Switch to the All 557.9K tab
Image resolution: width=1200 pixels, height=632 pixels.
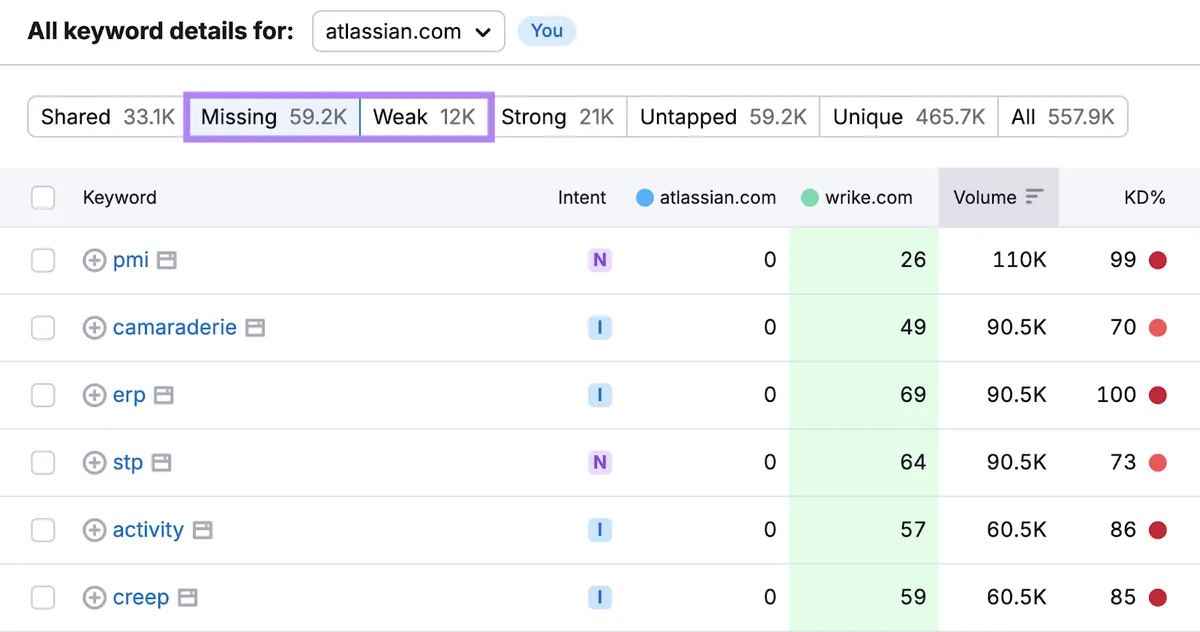(x=1063, y=117)
